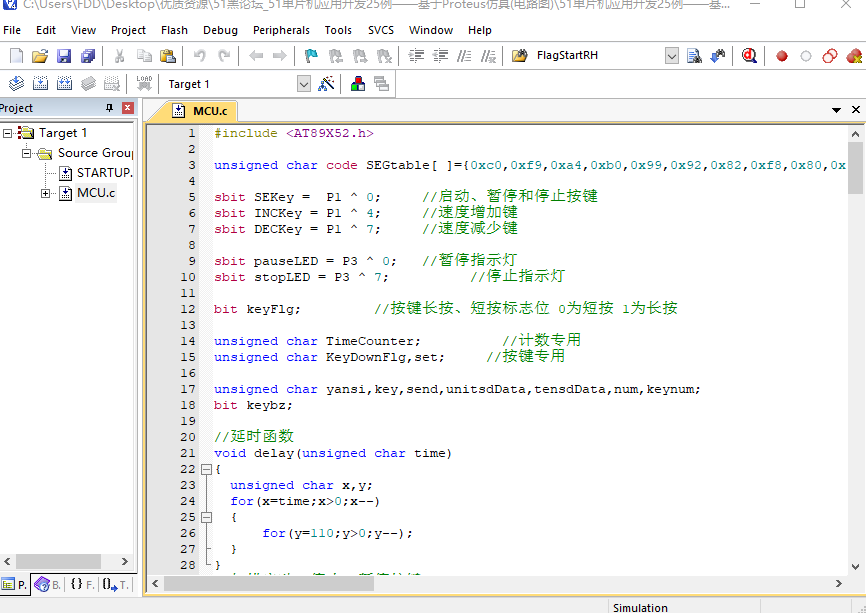Image resolution: width=866 pixels, height=613 pixels.
Task: Click the Redo arrow icon
Action: tap(224, 56)
